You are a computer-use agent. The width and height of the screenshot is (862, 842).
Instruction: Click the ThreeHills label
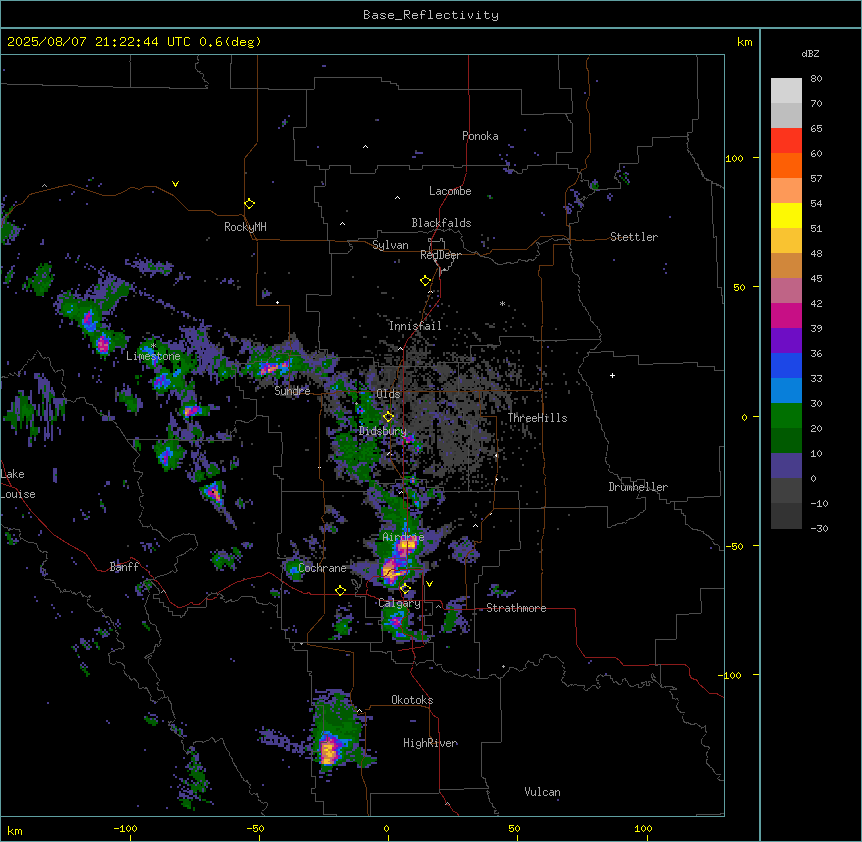tap(537, 418)
